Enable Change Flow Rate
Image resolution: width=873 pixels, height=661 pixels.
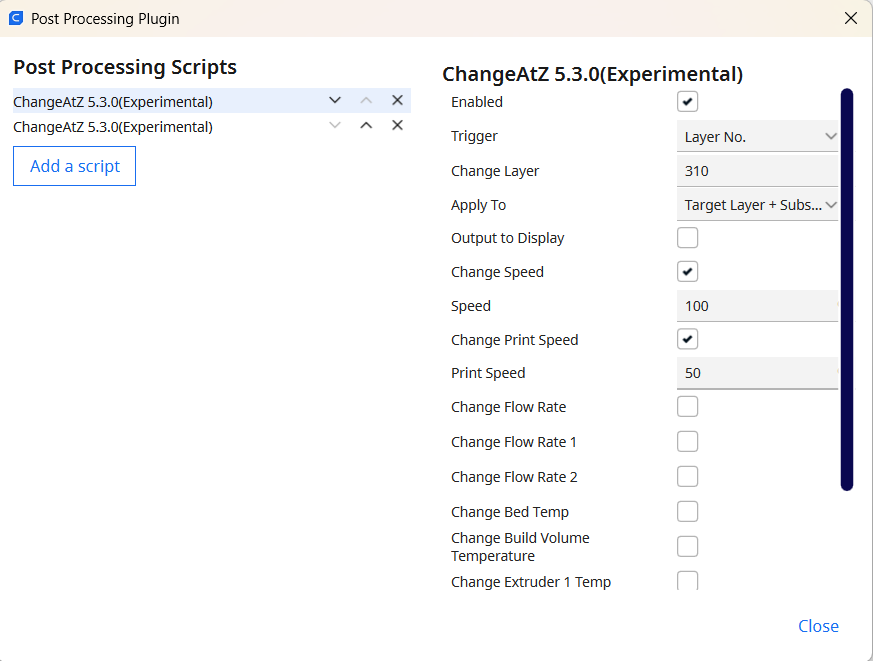[687, 406]
